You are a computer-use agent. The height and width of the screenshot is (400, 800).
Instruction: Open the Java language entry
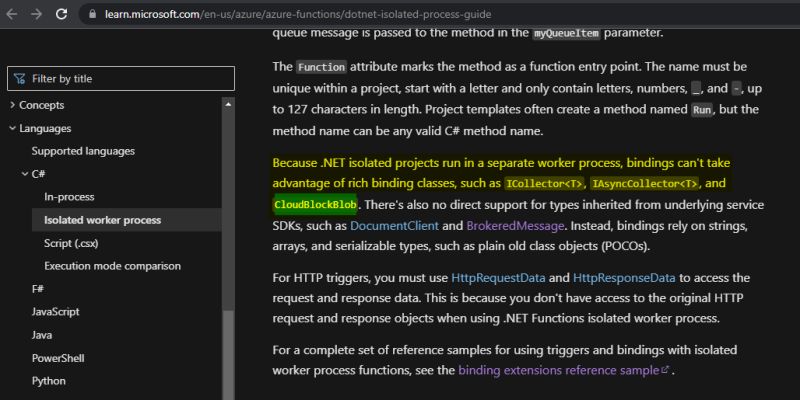coord(42,335)
